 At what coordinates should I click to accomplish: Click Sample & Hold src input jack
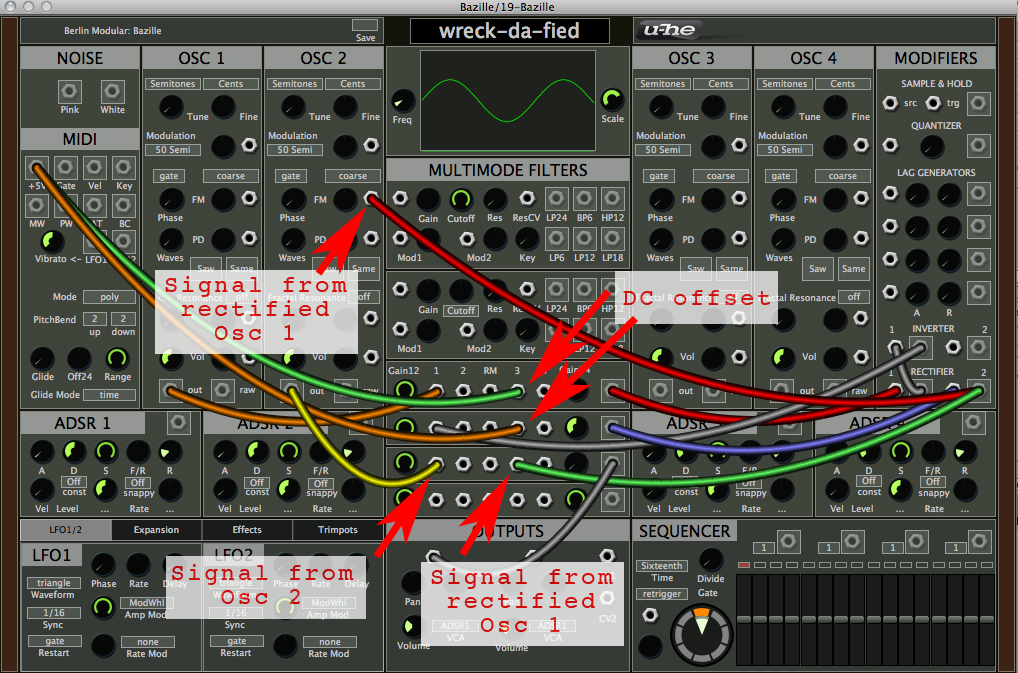coord(890,103)
